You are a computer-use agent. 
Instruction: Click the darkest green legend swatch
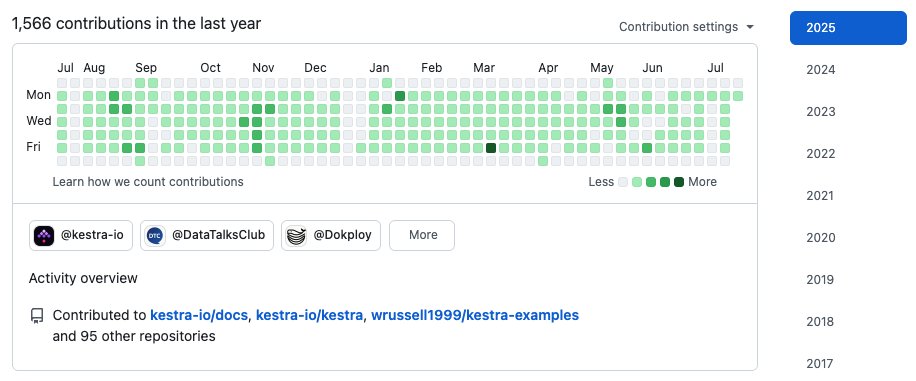point(679,182)
